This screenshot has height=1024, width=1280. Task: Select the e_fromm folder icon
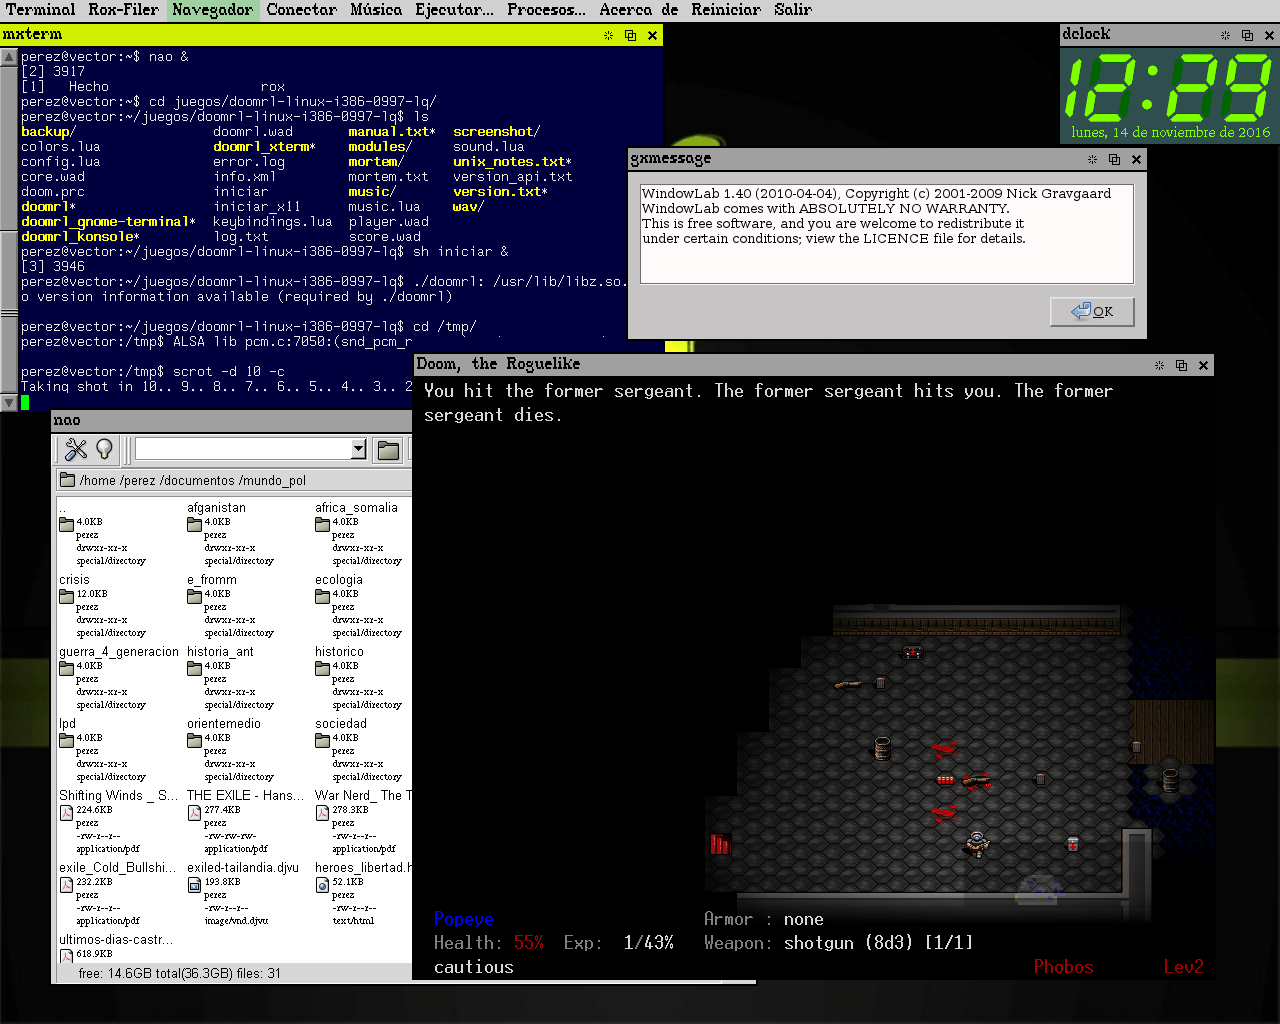pos(194,596)
